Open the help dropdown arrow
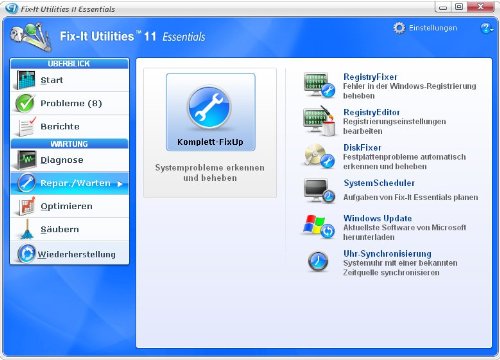 pyautogui.click(x=492, y=30)
